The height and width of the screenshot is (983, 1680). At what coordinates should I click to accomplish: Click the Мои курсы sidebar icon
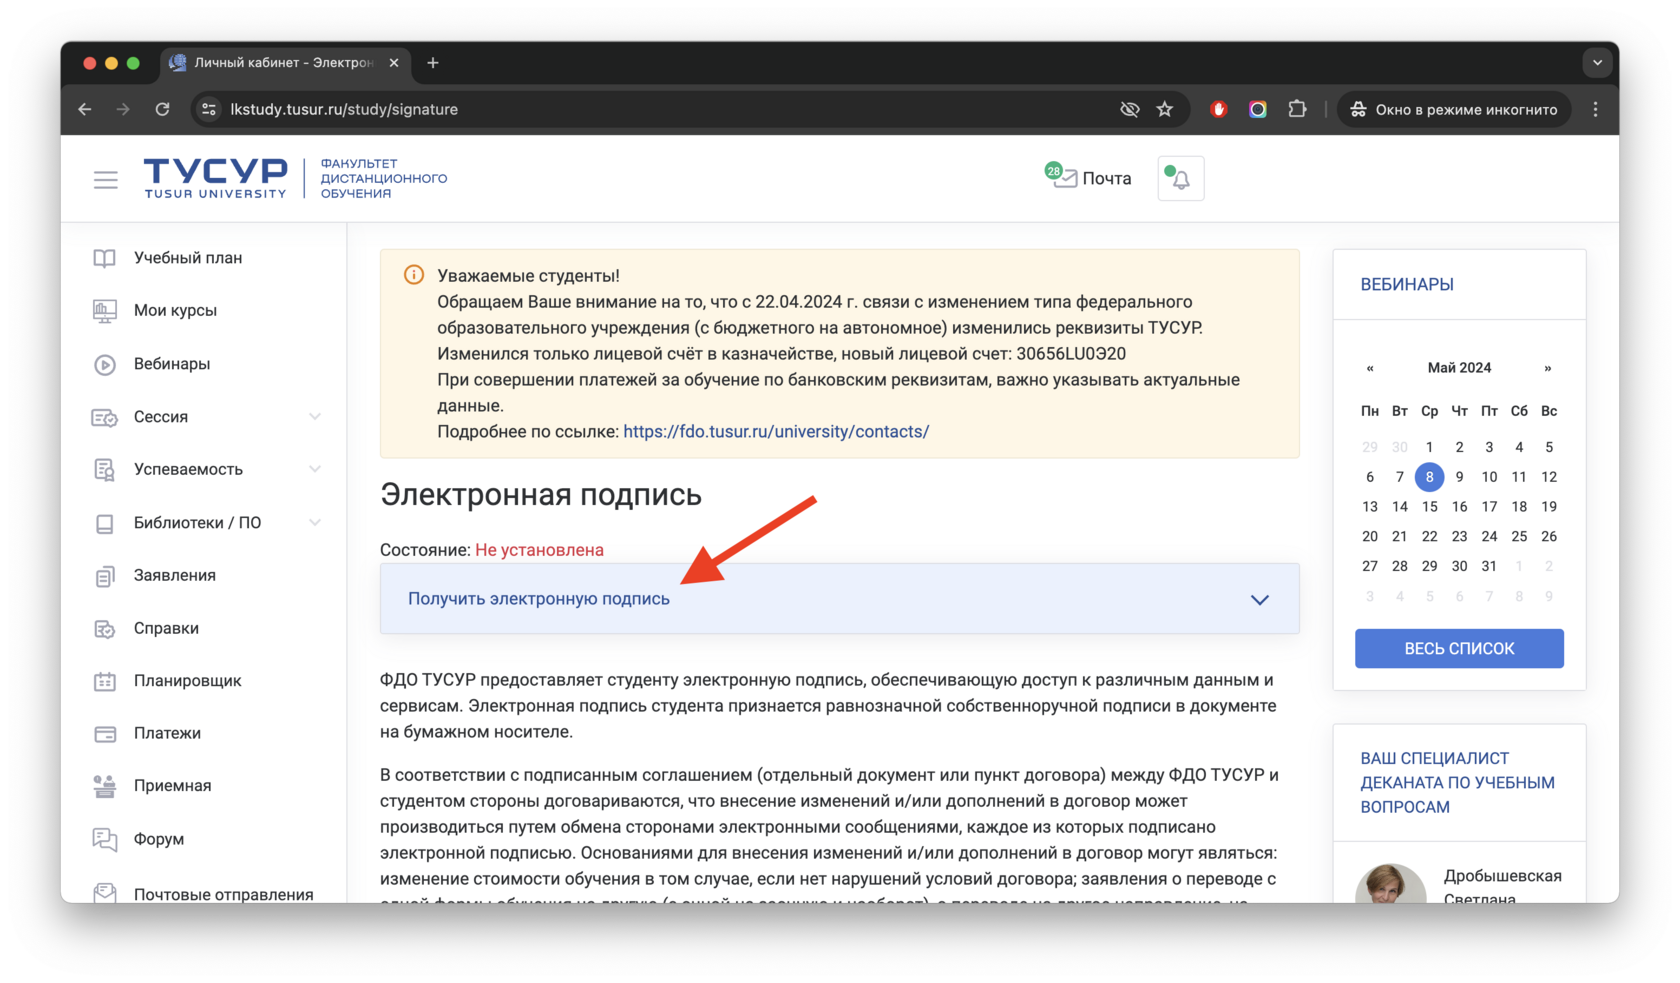coord(105,311)
